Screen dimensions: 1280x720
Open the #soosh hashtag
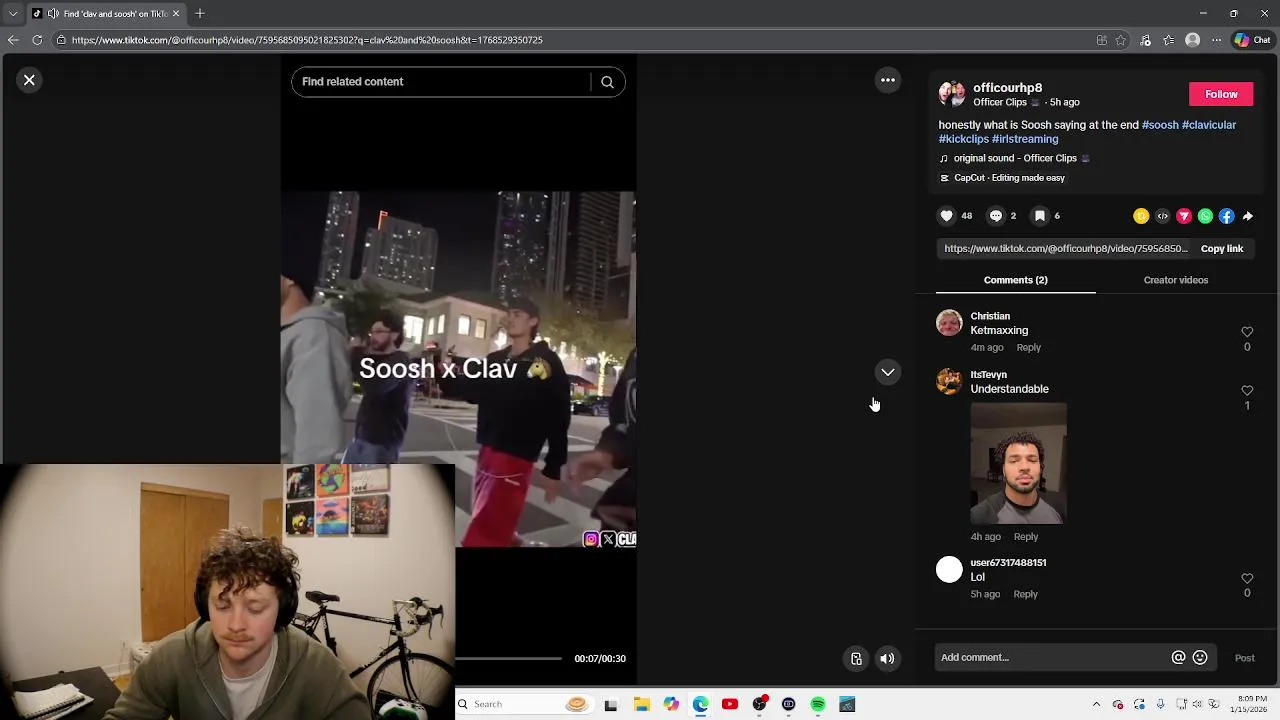point(1160,125)
